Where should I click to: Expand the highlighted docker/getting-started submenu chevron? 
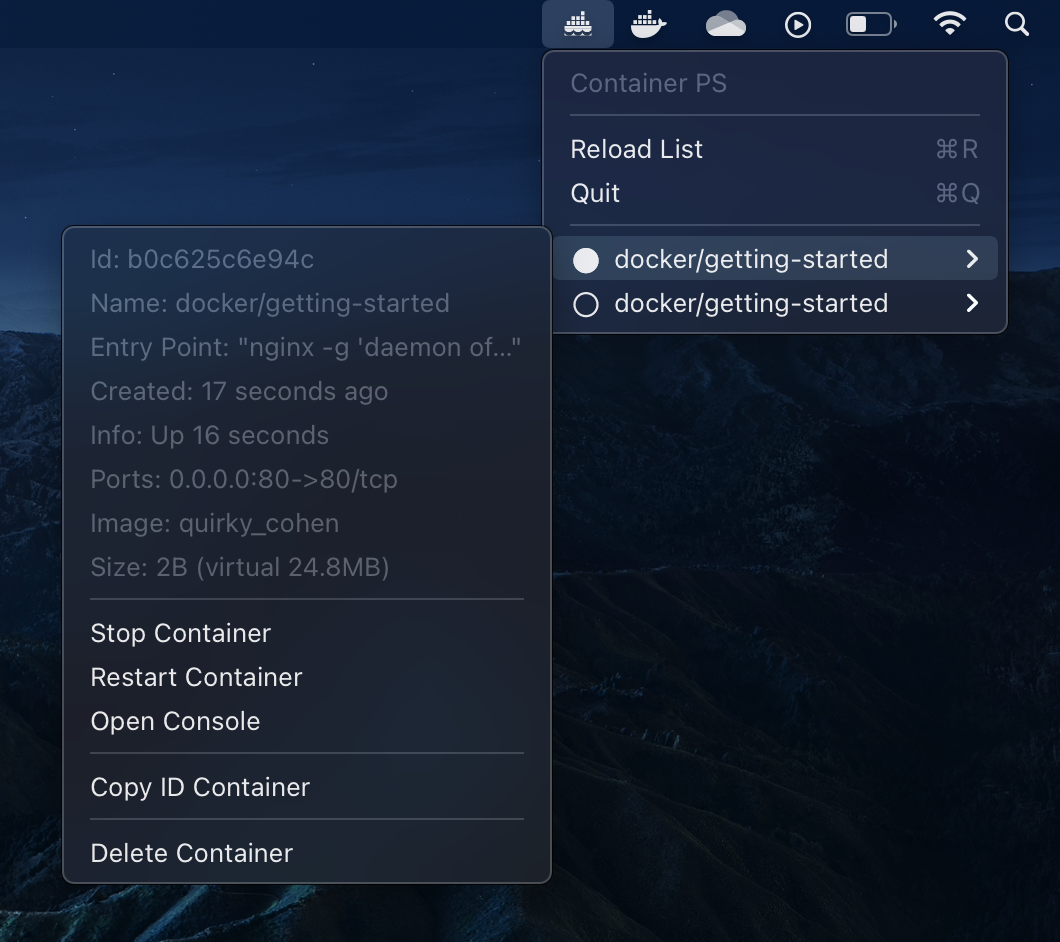(972, 259)
